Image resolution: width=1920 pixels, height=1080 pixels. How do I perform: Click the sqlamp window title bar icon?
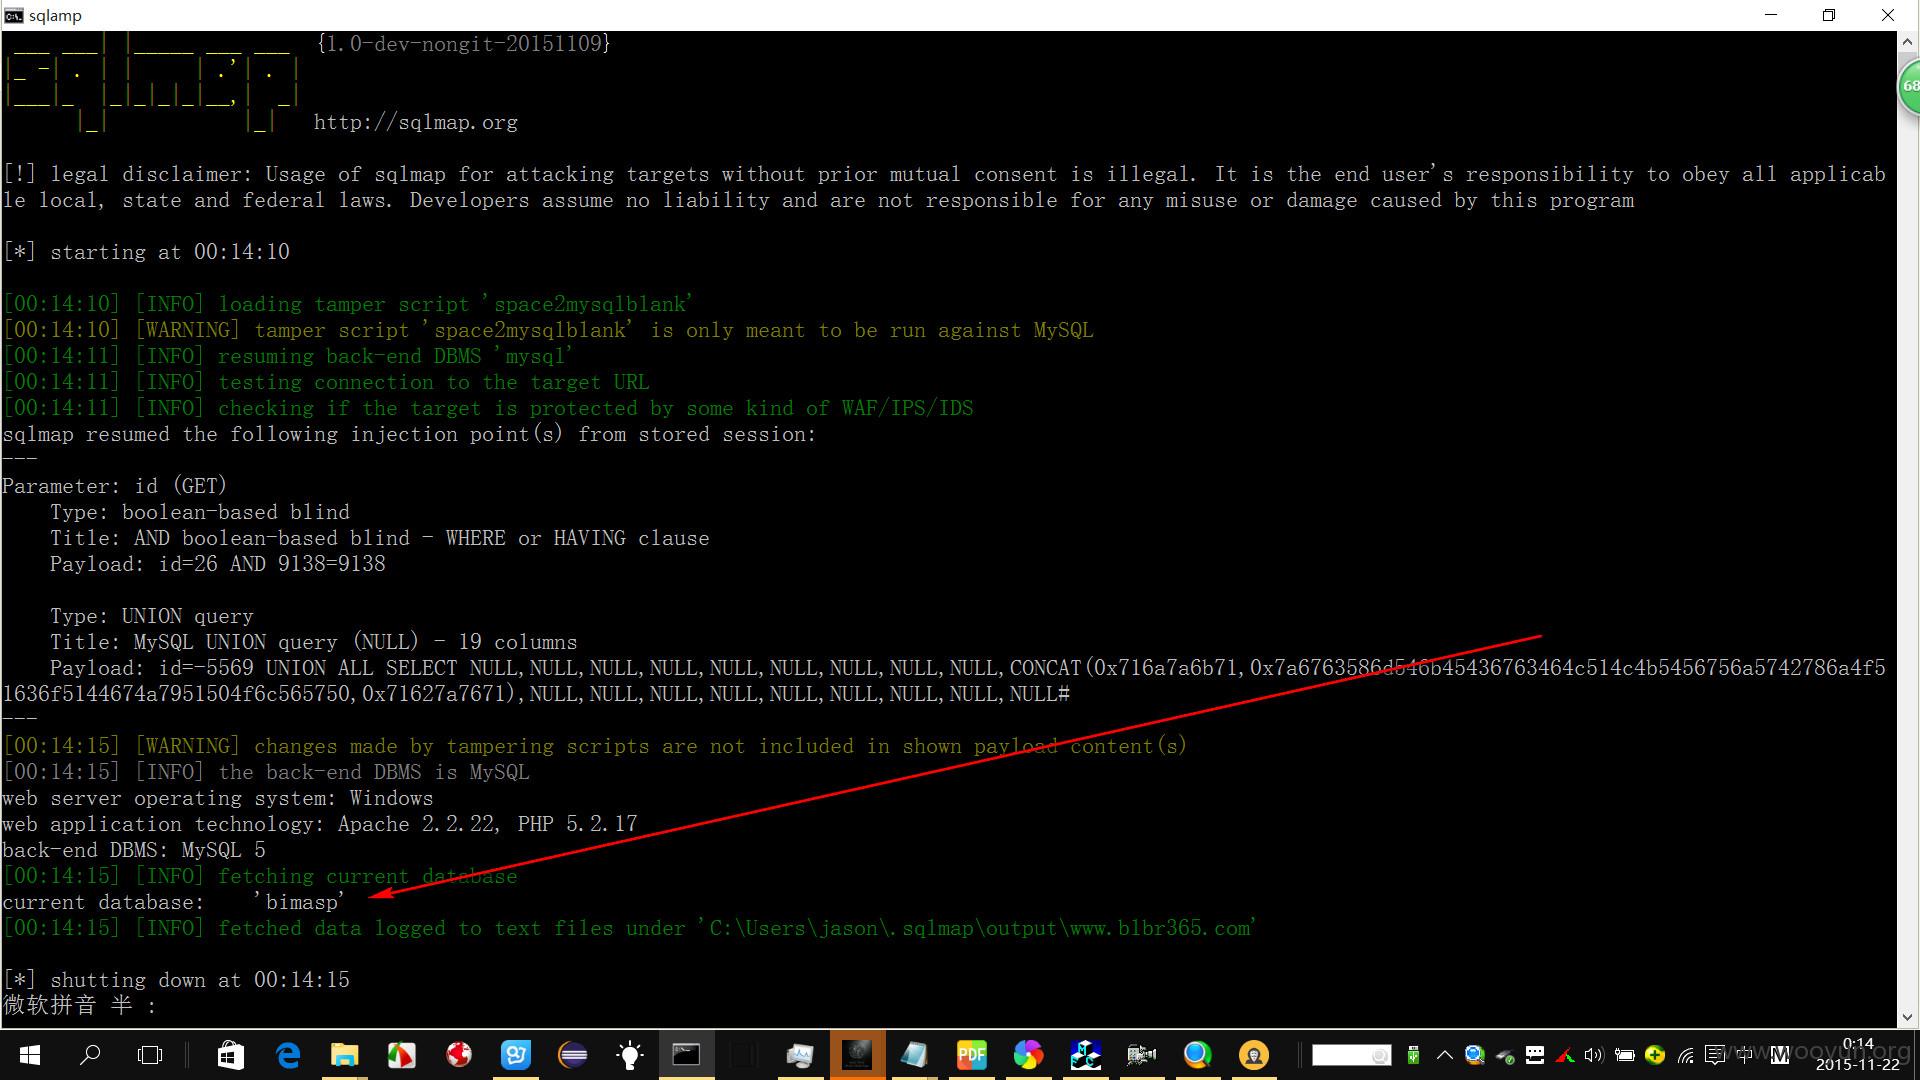click(13, 15)
